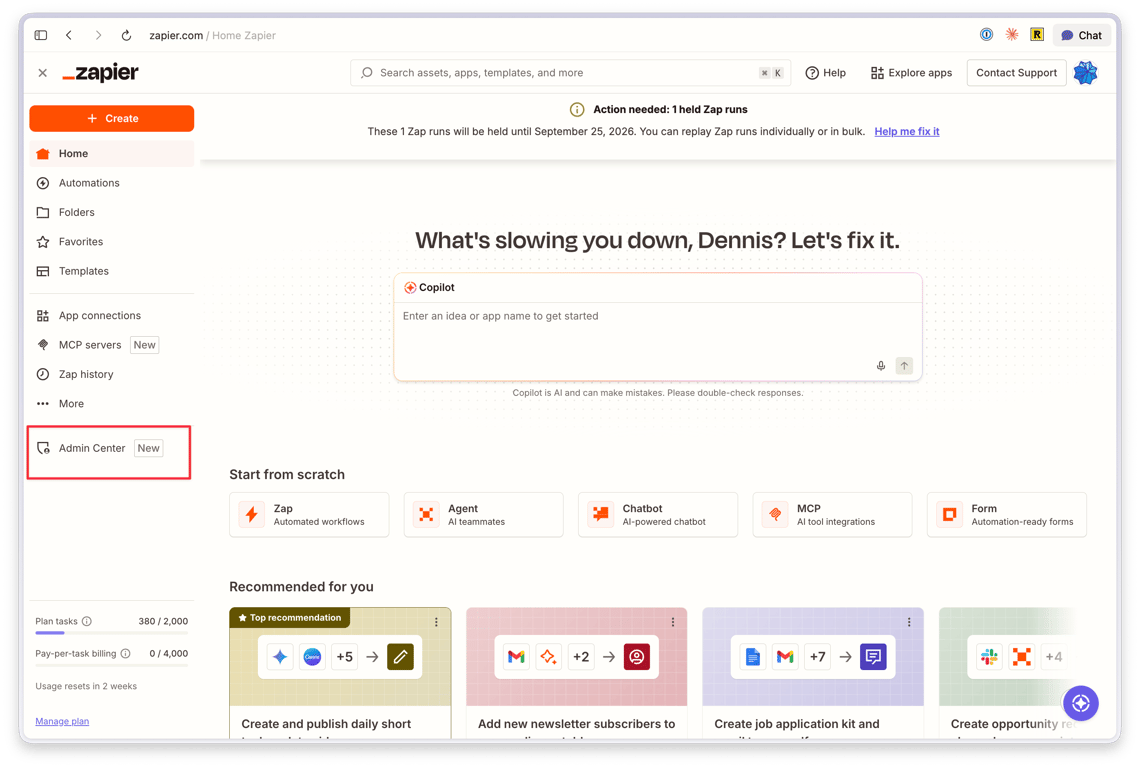The image size is (1140, 768).
Task: Open Explore apps
Action: click(x=912, y=73)
